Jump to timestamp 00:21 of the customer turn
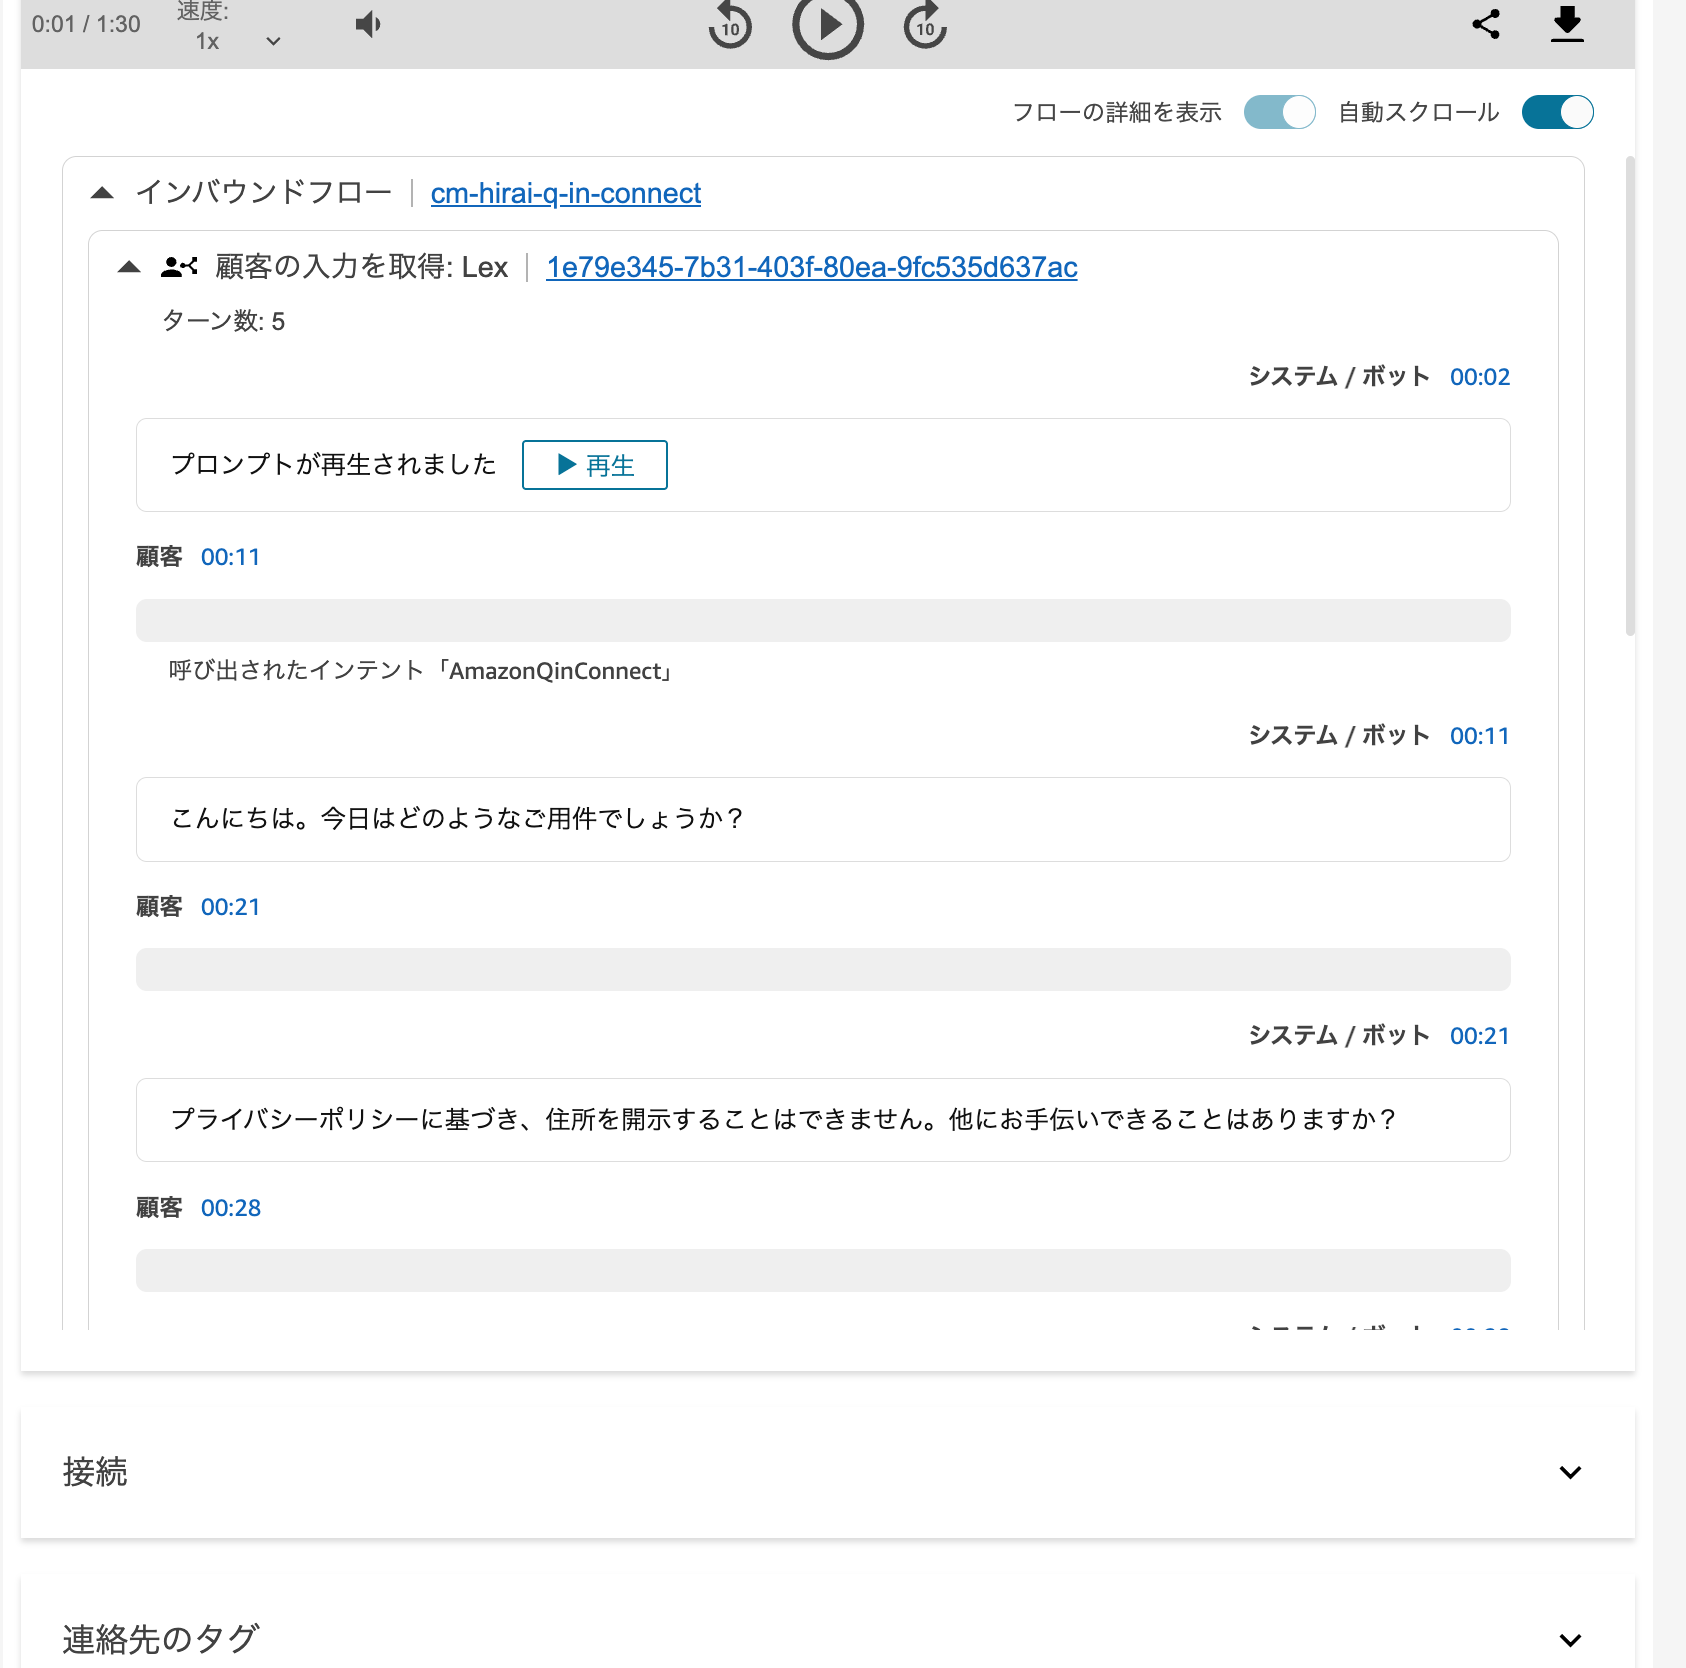Screen dimensions: 1686x1668 pos(231,906)
